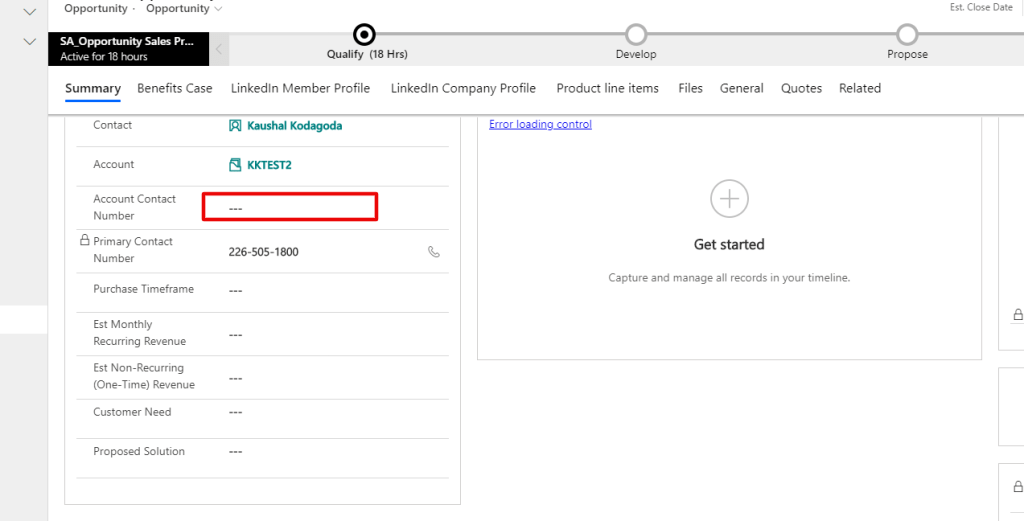Click the Account Contact Number field
The image size is (1024, 521).
pyautogui.click(x=290, y=207)
